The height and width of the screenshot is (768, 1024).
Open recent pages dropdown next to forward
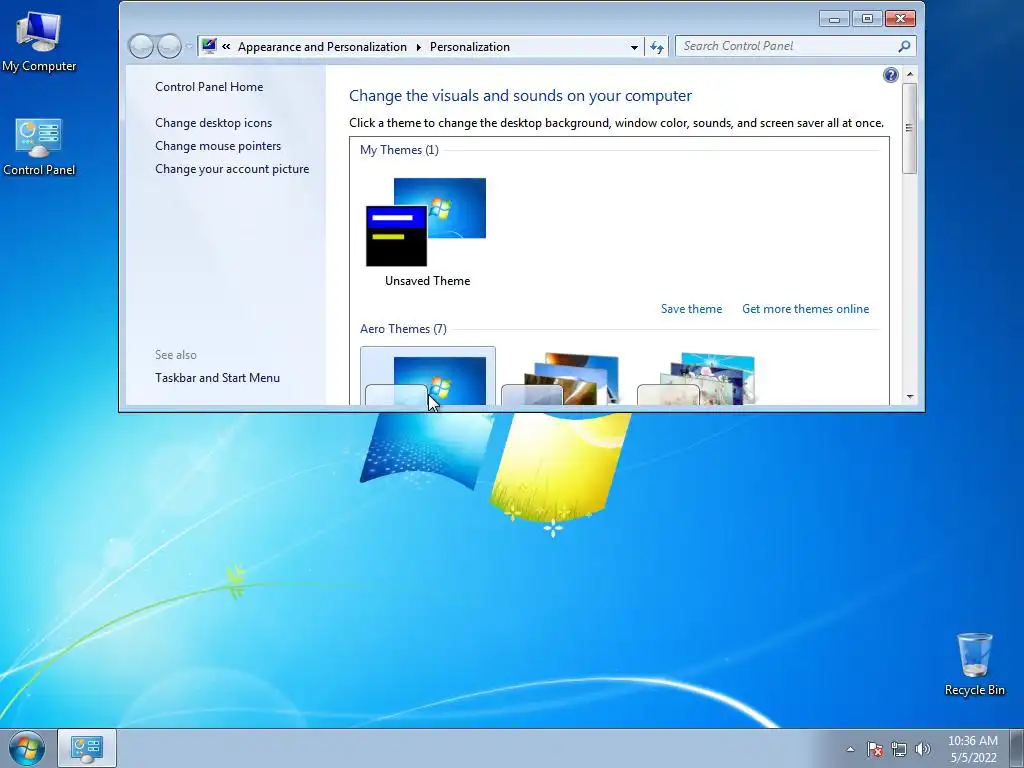tap(188, 46)
